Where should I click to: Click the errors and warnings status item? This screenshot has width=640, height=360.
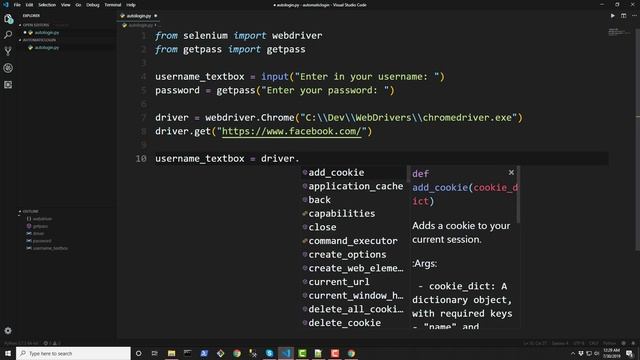click(52, 343)
